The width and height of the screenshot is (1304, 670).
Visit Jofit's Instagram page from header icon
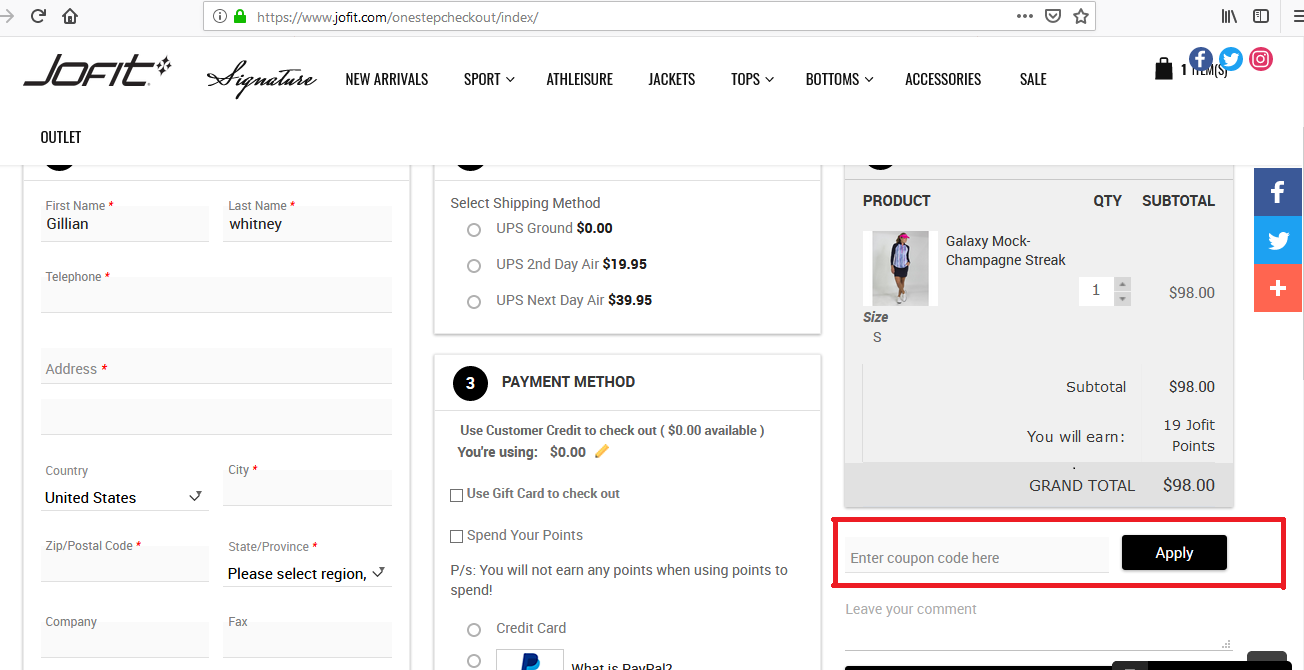point(1261,59)
